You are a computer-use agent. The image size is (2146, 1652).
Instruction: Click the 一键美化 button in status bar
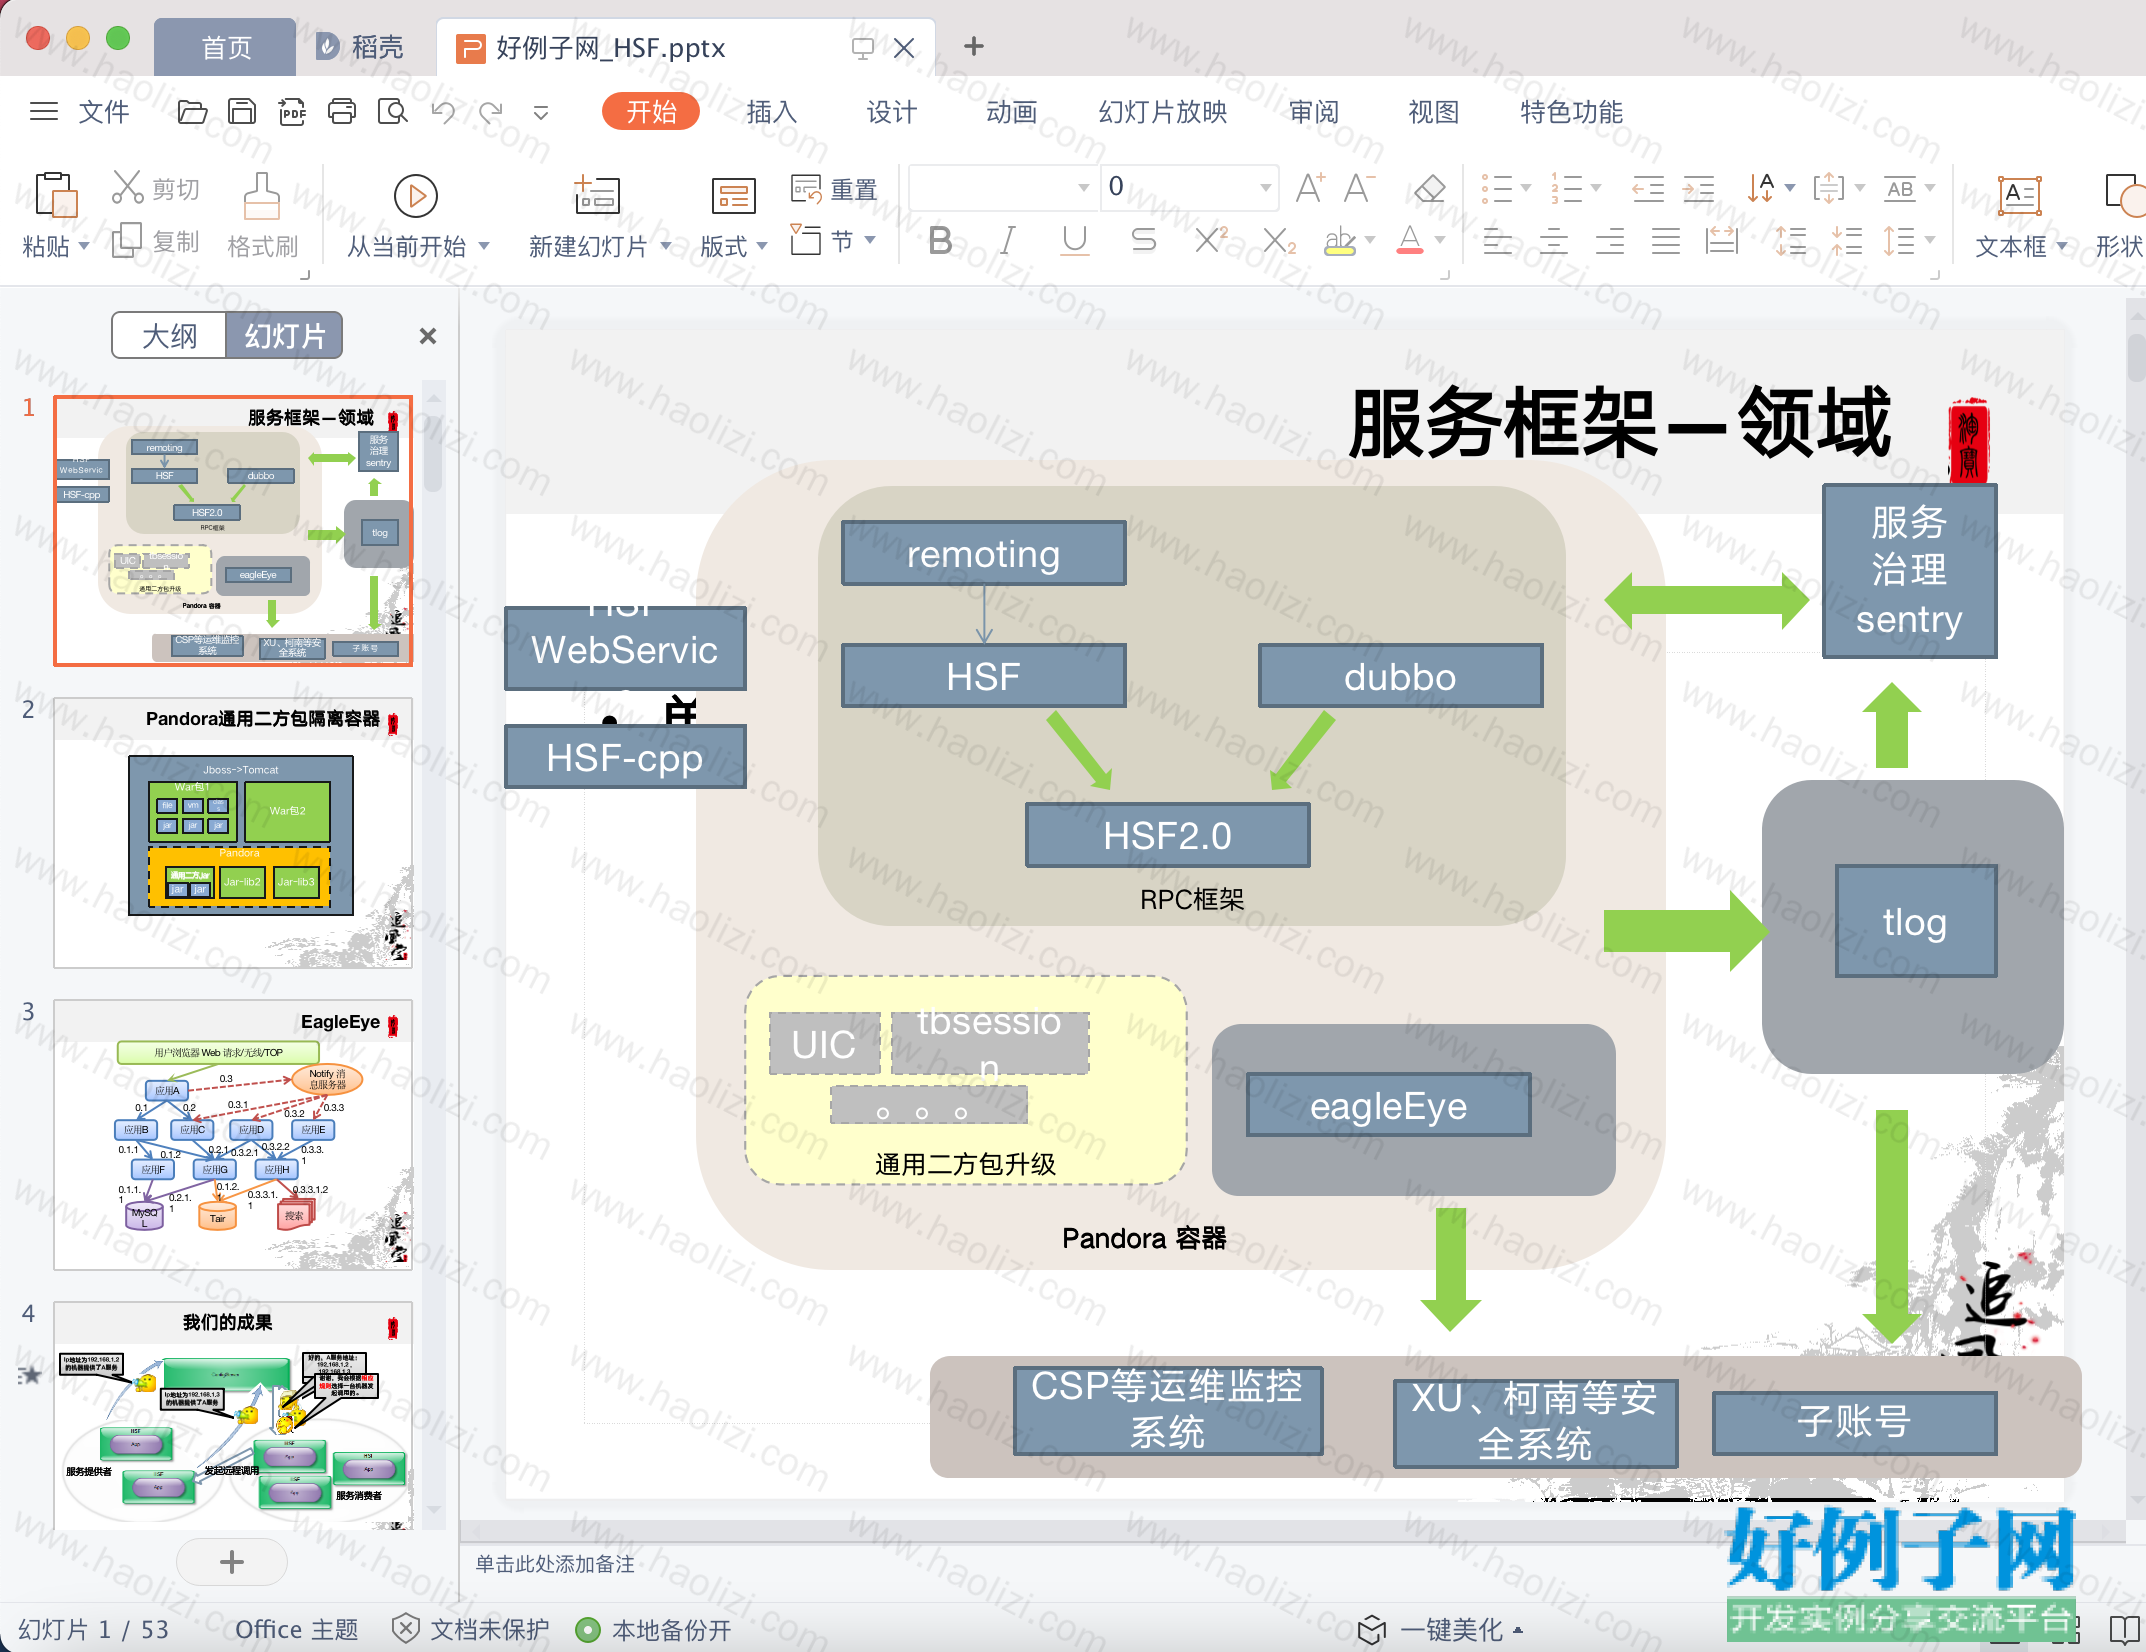[1441, 1630]
